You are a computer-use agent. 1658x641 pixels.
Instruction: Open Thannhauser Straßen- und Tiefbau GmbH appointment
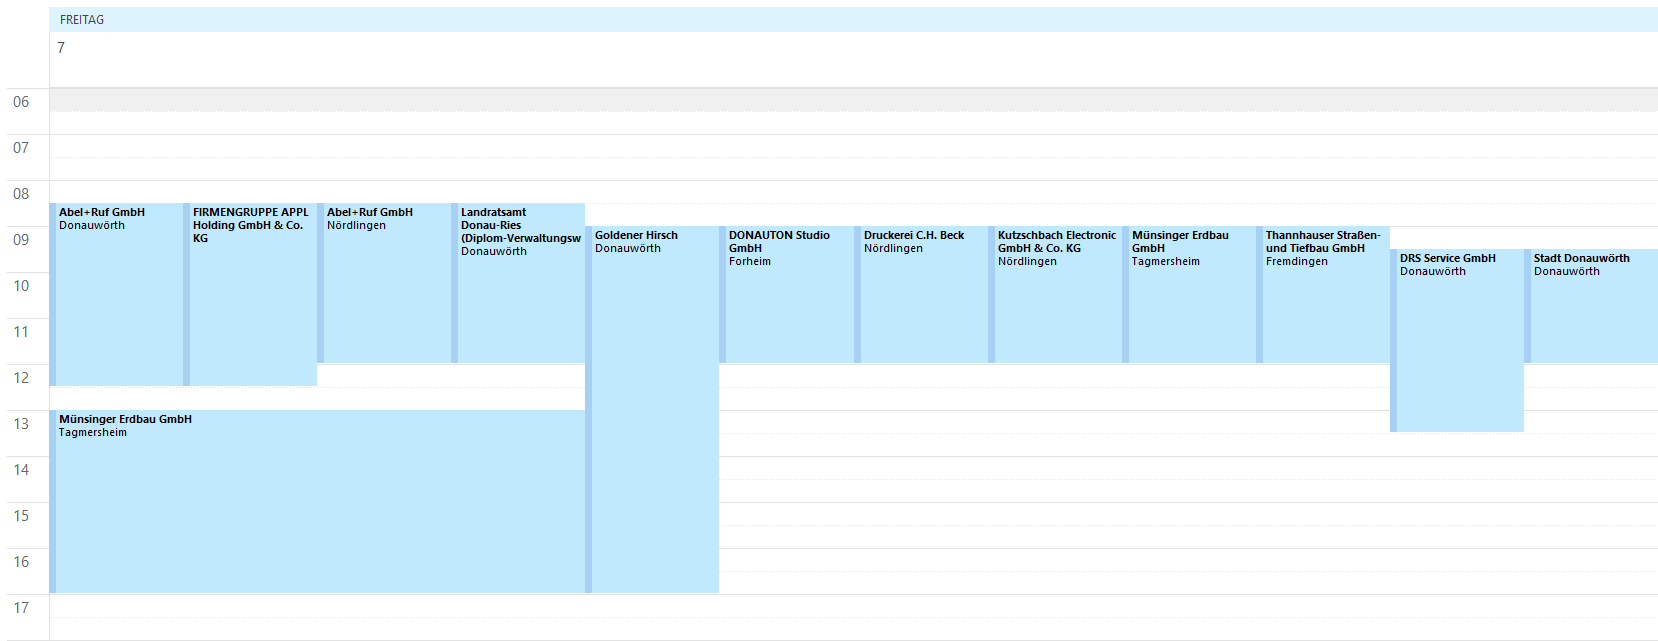[x=1323, y=294]
